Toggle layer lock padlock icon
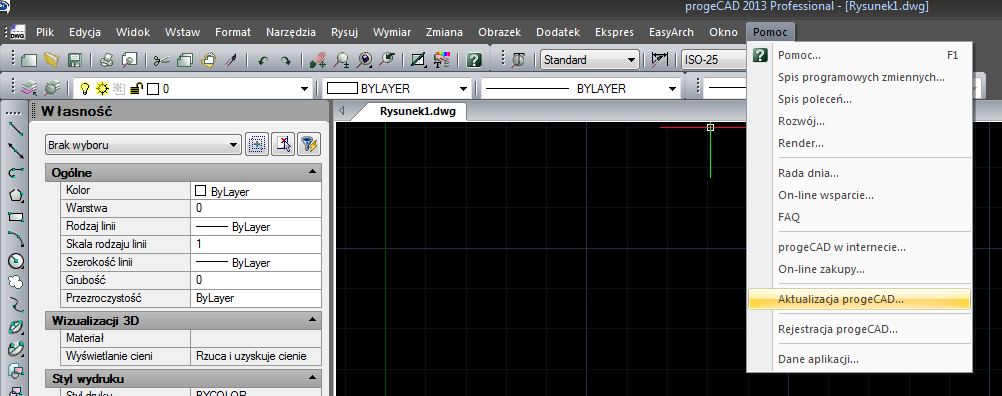The width and height of the screenshot is (1002, 396). [135, 89]
